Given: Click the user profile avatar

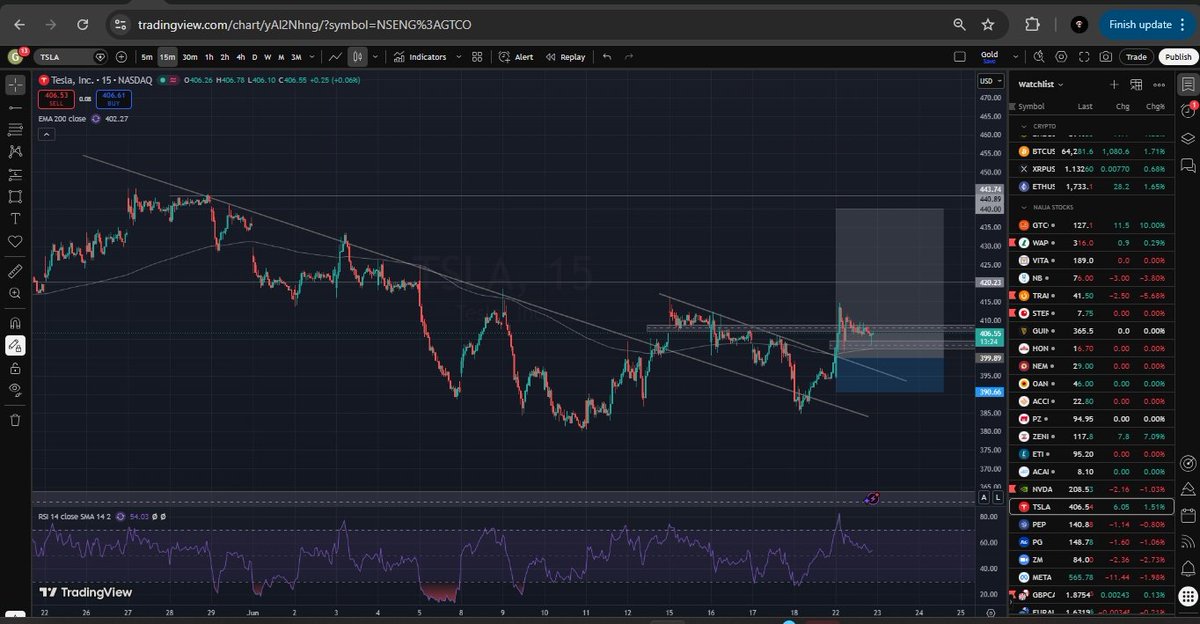Looking at the screenshot, I should (x=16, y=57).
